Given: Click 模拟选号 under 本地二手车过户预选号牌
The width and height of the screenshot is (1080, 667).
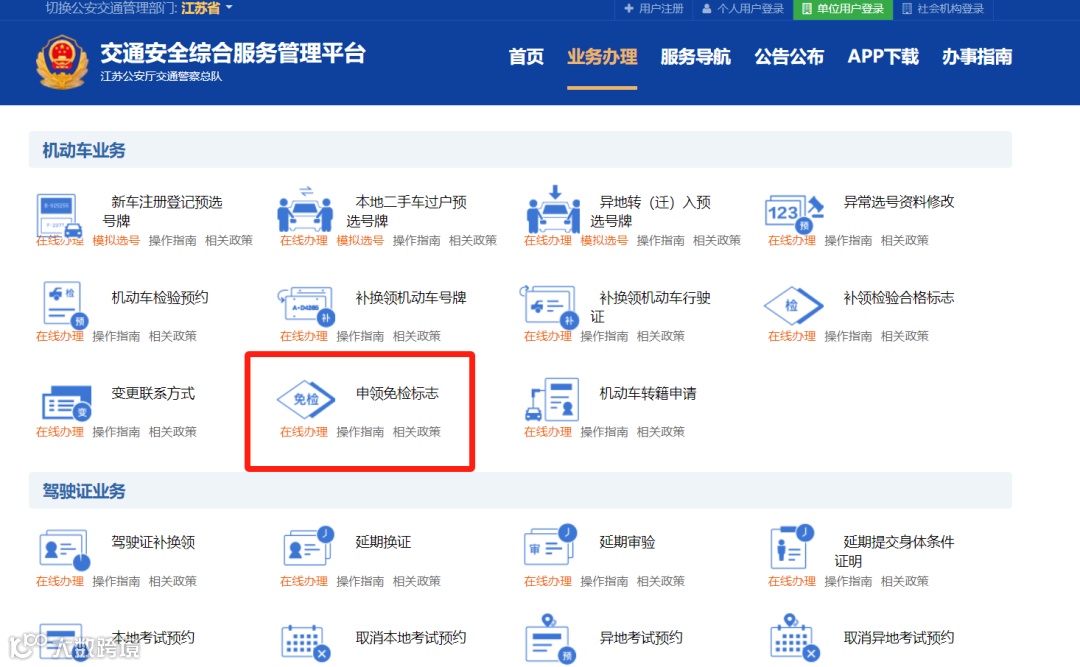Looking at the screenshot, I should (360, 240).
